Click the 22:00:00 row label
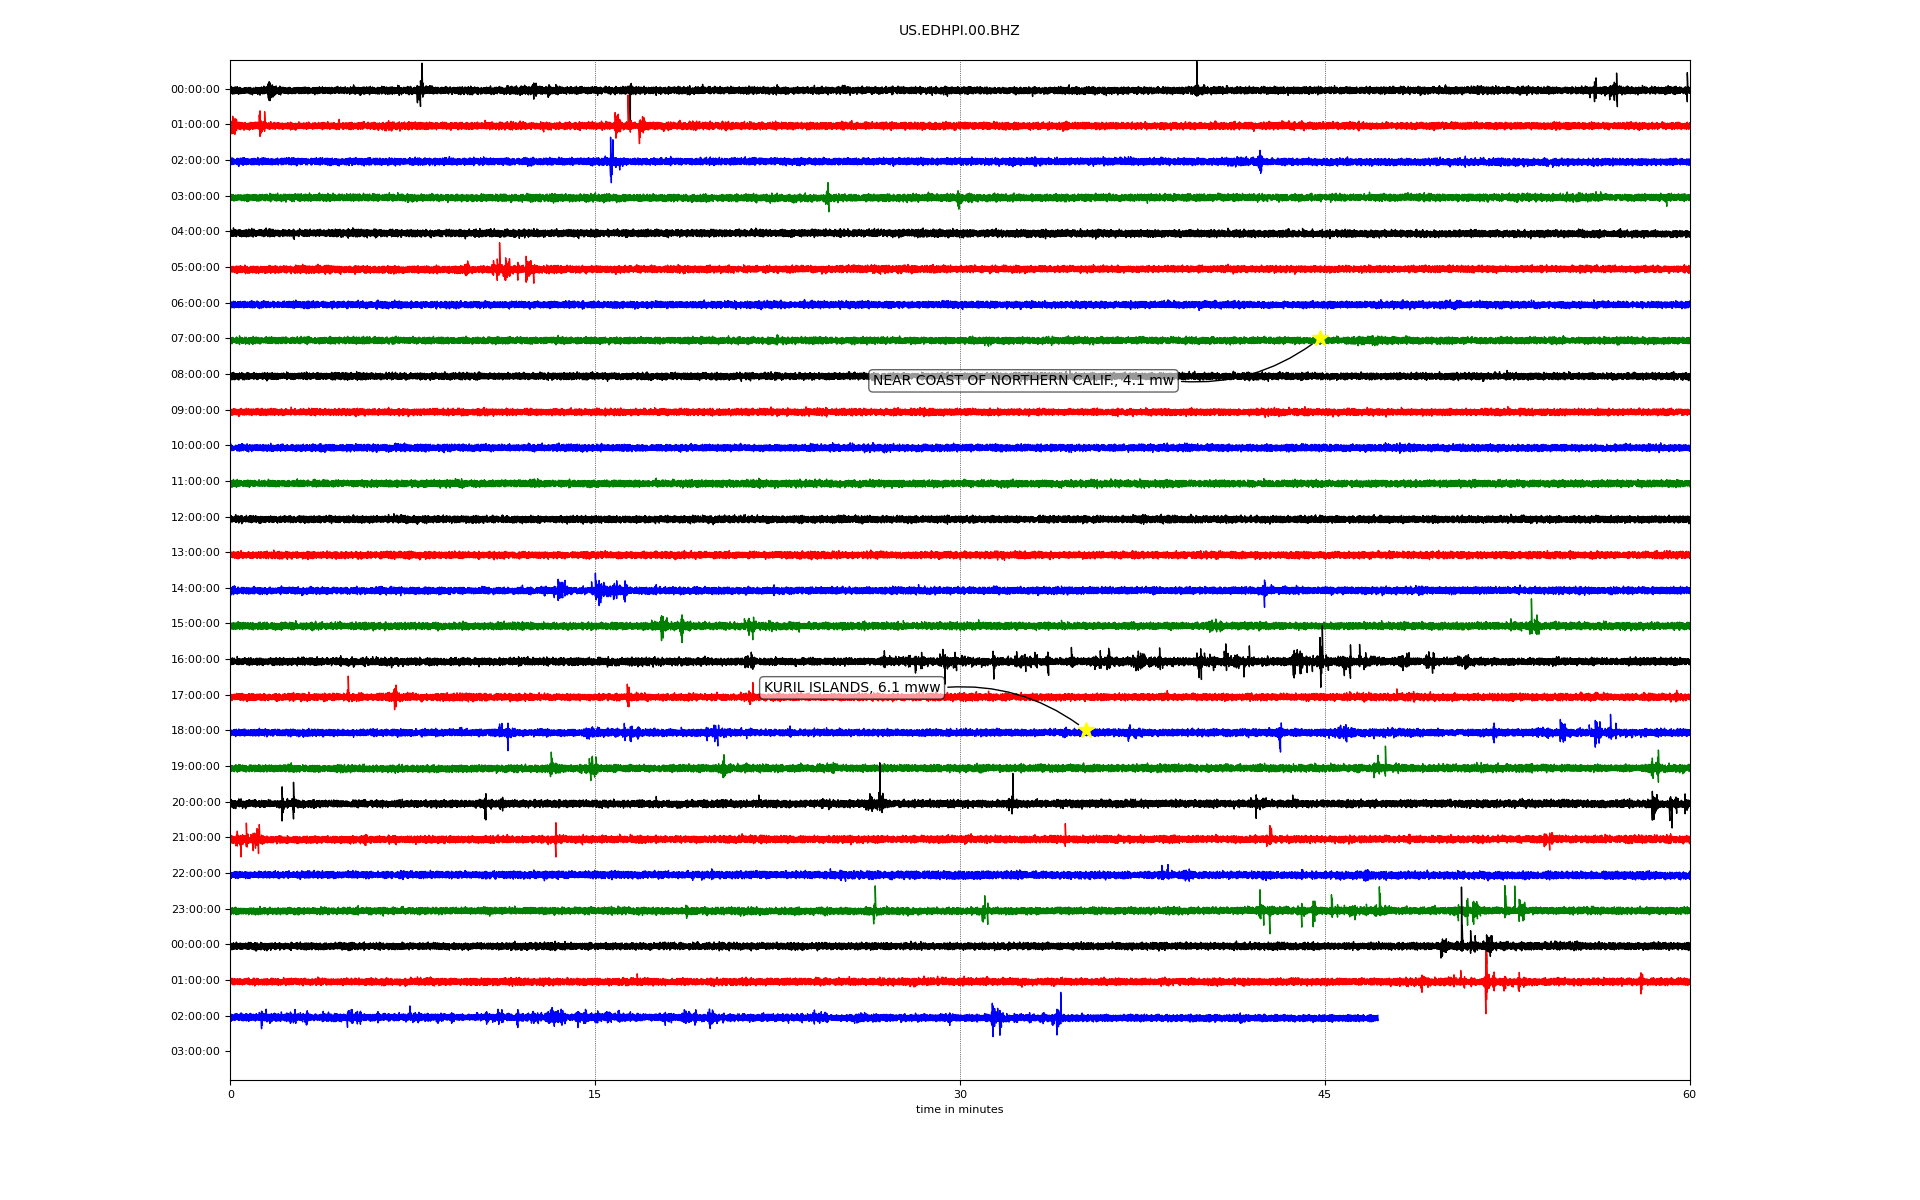The width and height of the screenshot is (1920, 1200). click(195, 874)
